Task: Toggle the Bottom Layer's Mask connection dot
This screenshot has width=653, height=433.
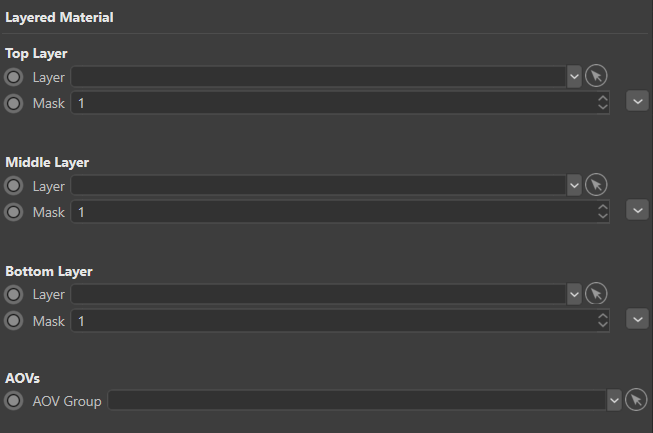Action: pos(14,321)
